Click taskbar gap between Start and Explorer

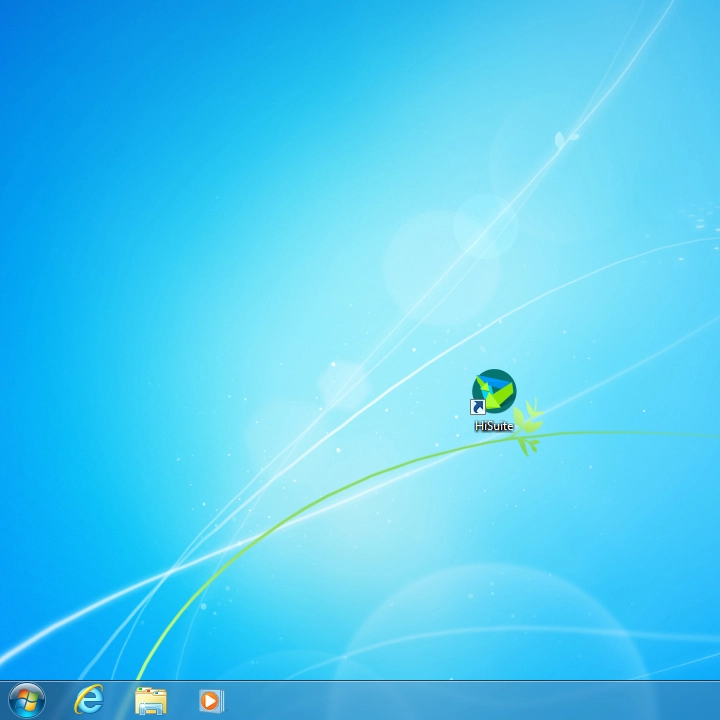(58, 700)
